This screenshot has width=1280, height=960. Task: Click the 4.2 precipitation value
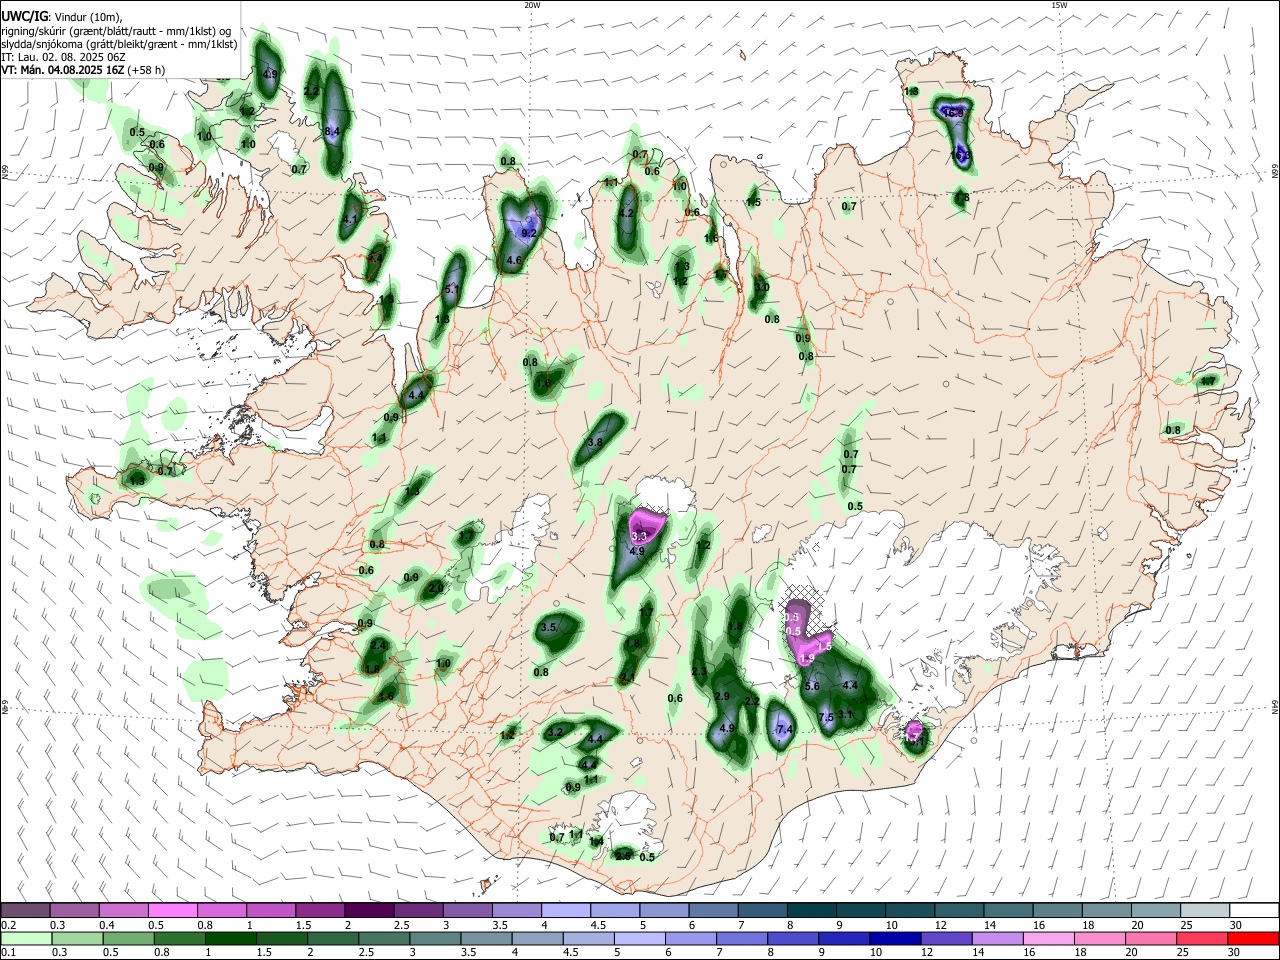627,213
